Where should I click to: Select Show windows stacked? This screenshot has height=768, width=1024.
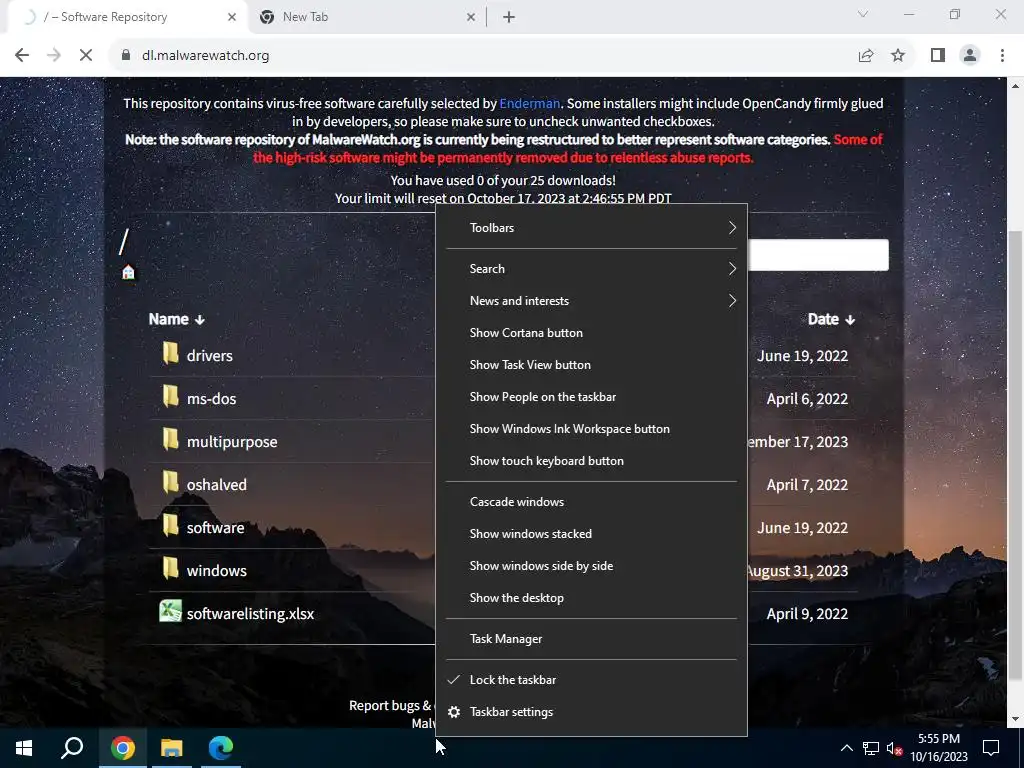(591, 534)
